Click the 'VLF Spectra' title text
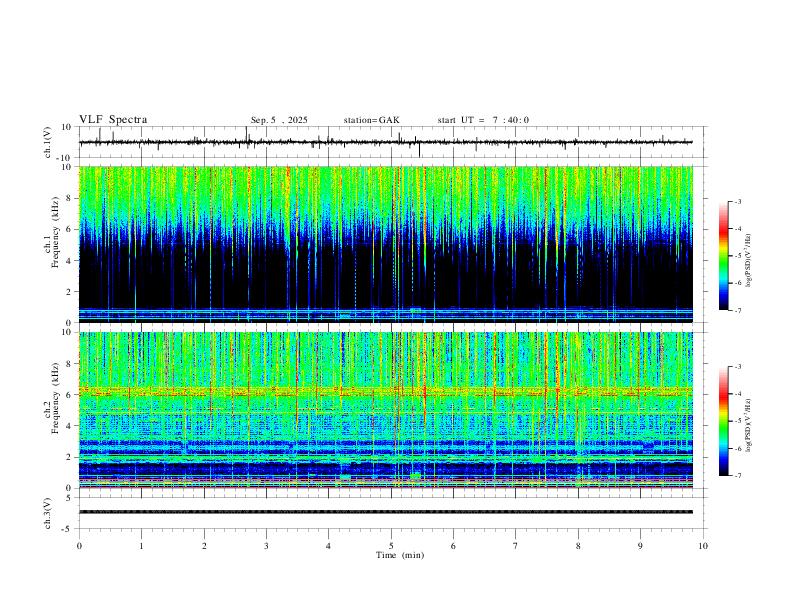This screenshot has height=612, width=792. 113,120
